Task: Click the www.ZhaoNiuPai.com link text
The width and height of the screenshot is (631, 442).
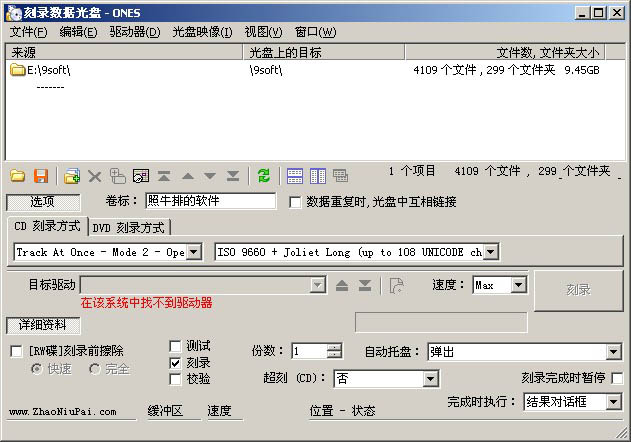Action: (x=62, y=411)
